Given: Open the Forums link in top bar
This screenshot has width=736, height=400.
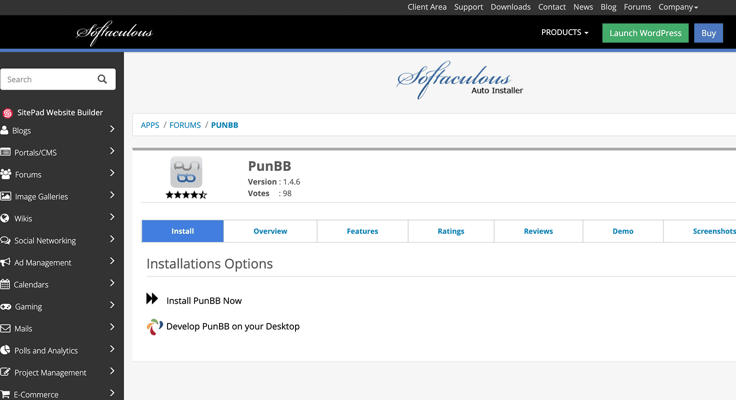Looking at the screenshot, I should tap(637, 7).
